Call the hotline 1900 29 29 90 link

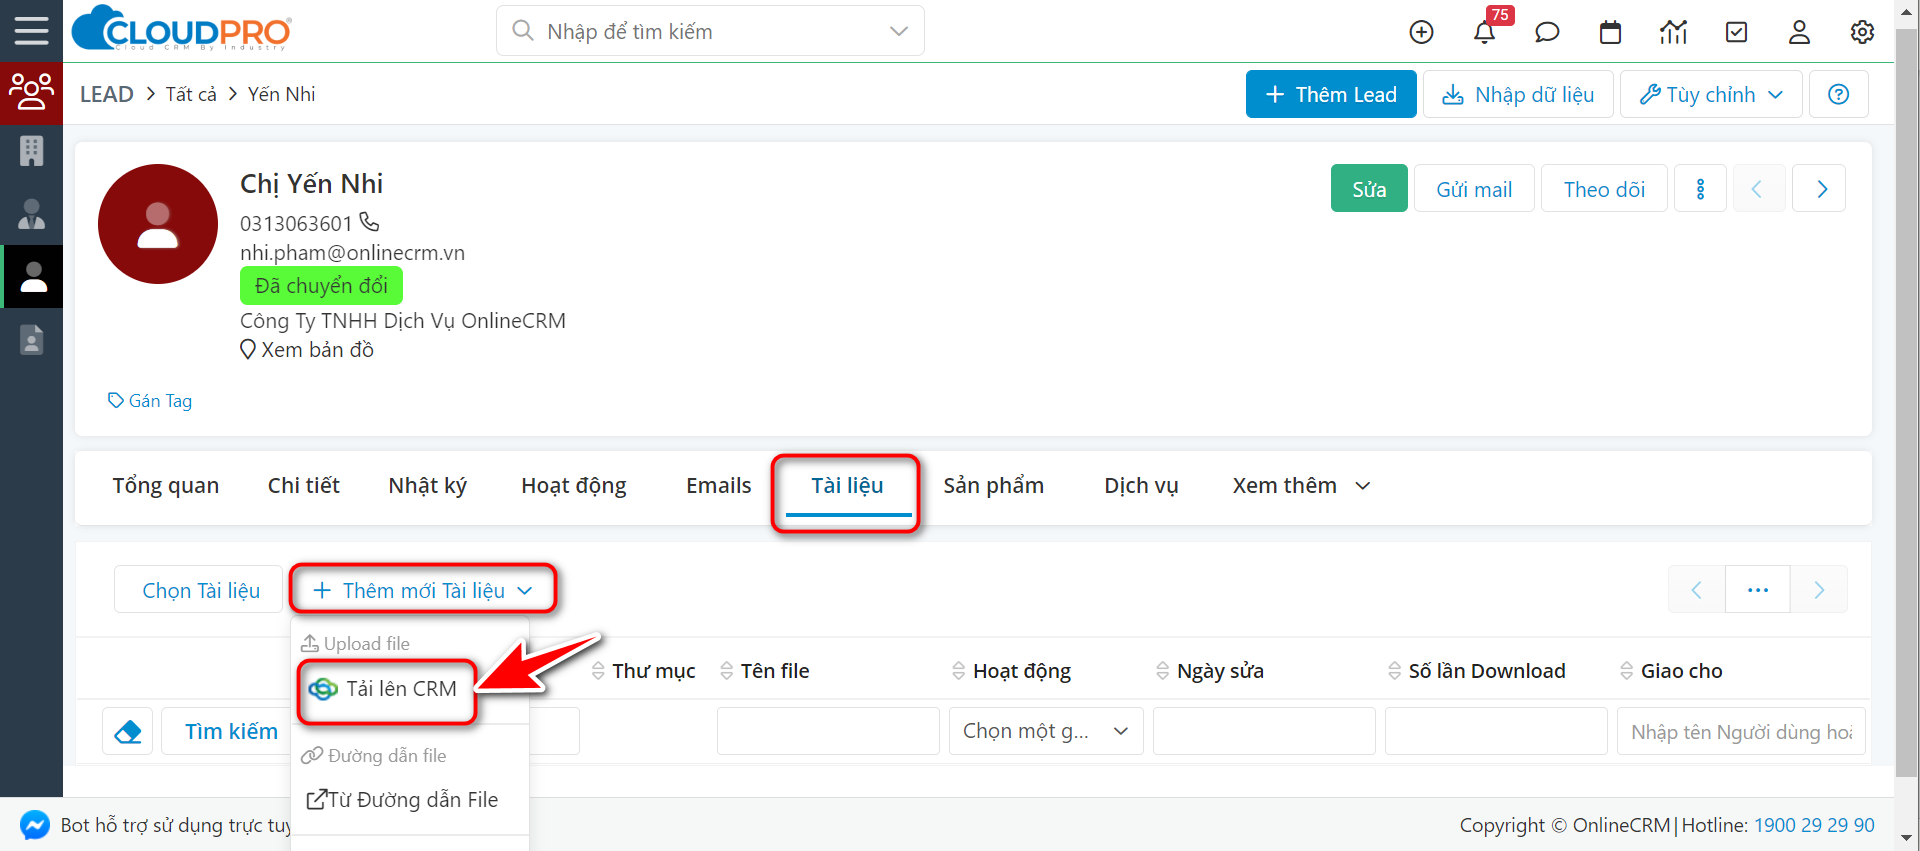[x=1814, y=825]
